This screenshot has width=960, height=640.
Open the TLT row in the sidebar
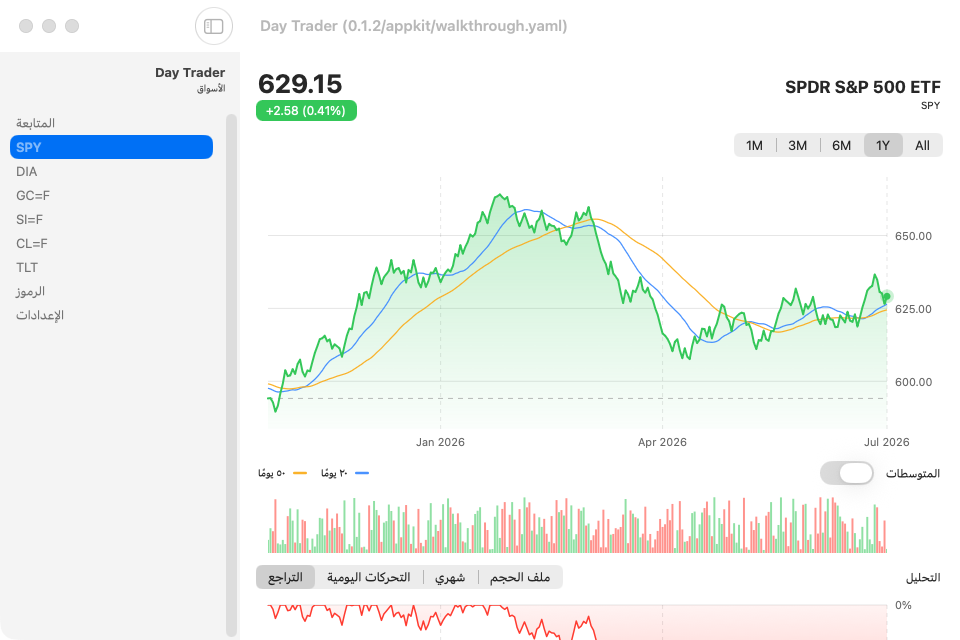(x=111, y=267)
